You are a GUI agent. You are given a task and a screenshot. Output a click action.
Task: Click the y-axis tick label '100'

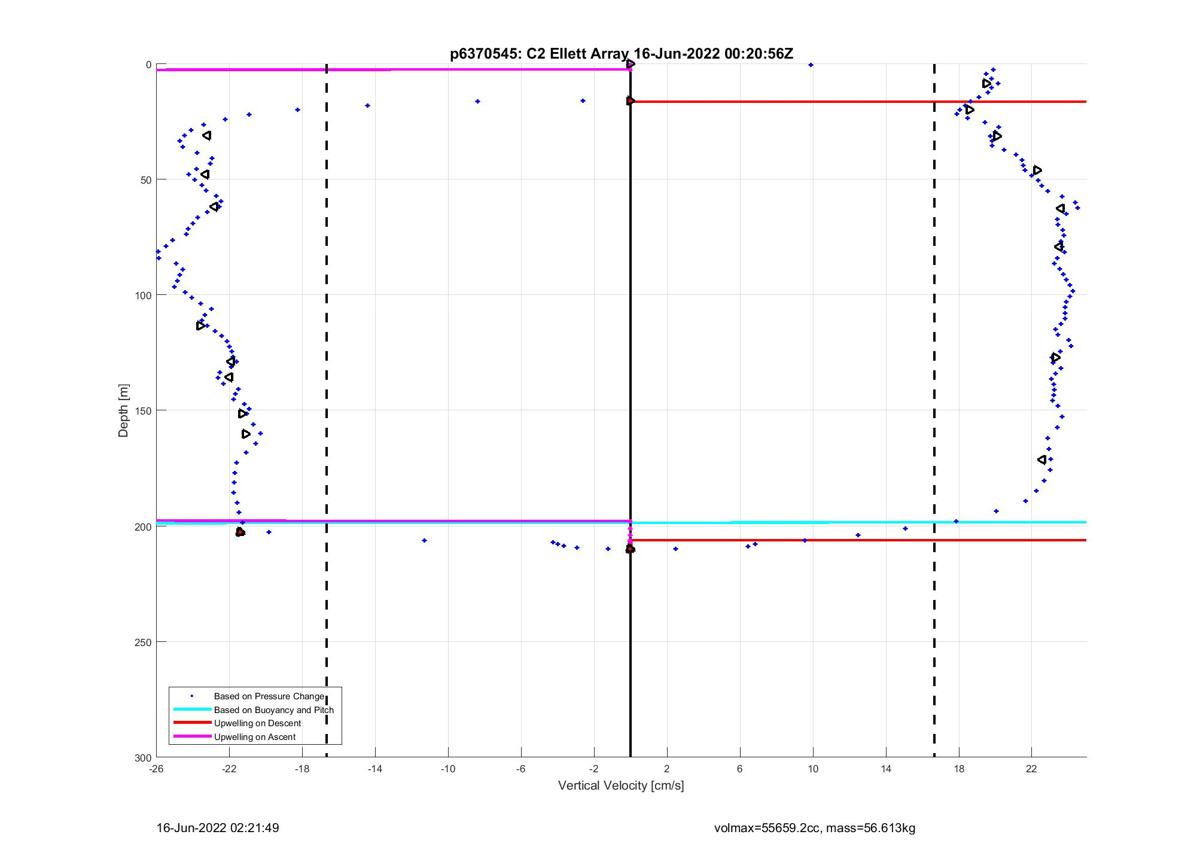click(x=142, y=295)
